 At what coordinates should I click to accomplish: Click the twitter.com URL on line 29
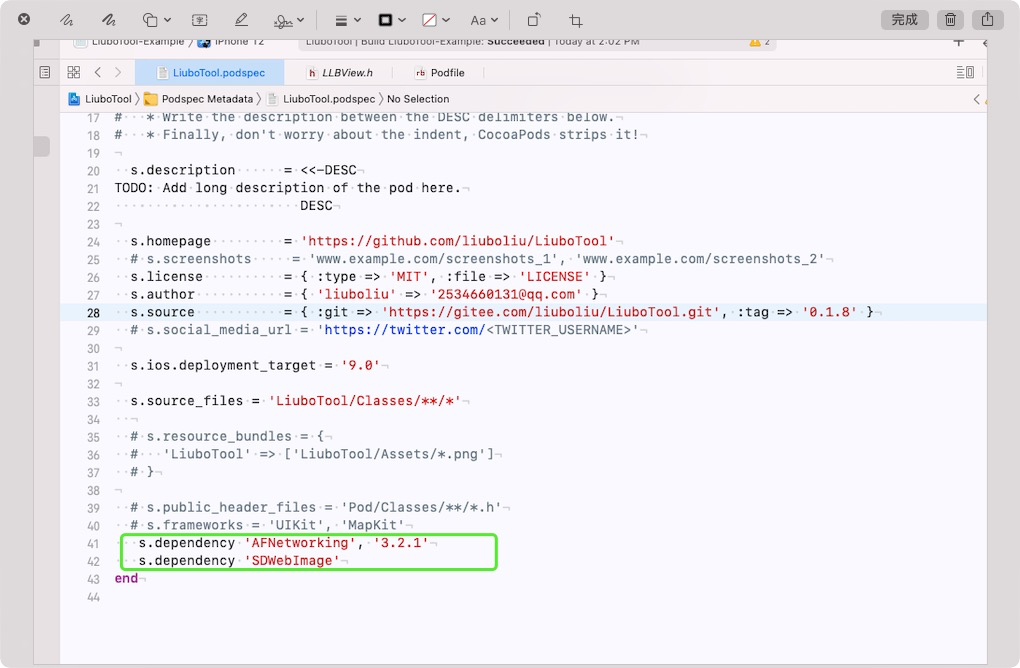[x=405, y=330]
